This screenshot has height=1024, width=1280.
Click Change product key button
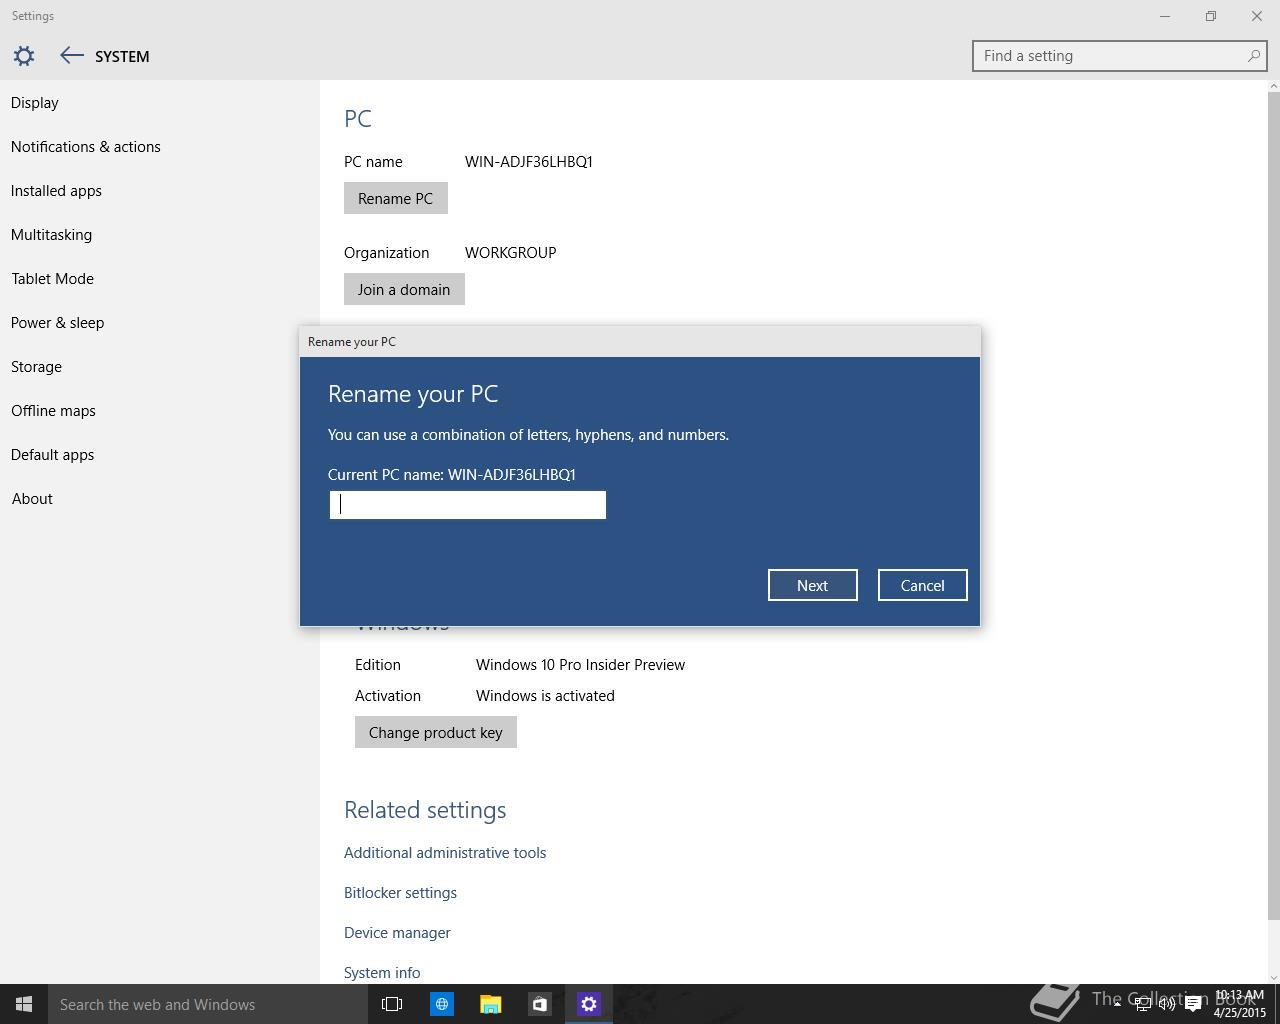pyautogui.click(x=435, y=732)
